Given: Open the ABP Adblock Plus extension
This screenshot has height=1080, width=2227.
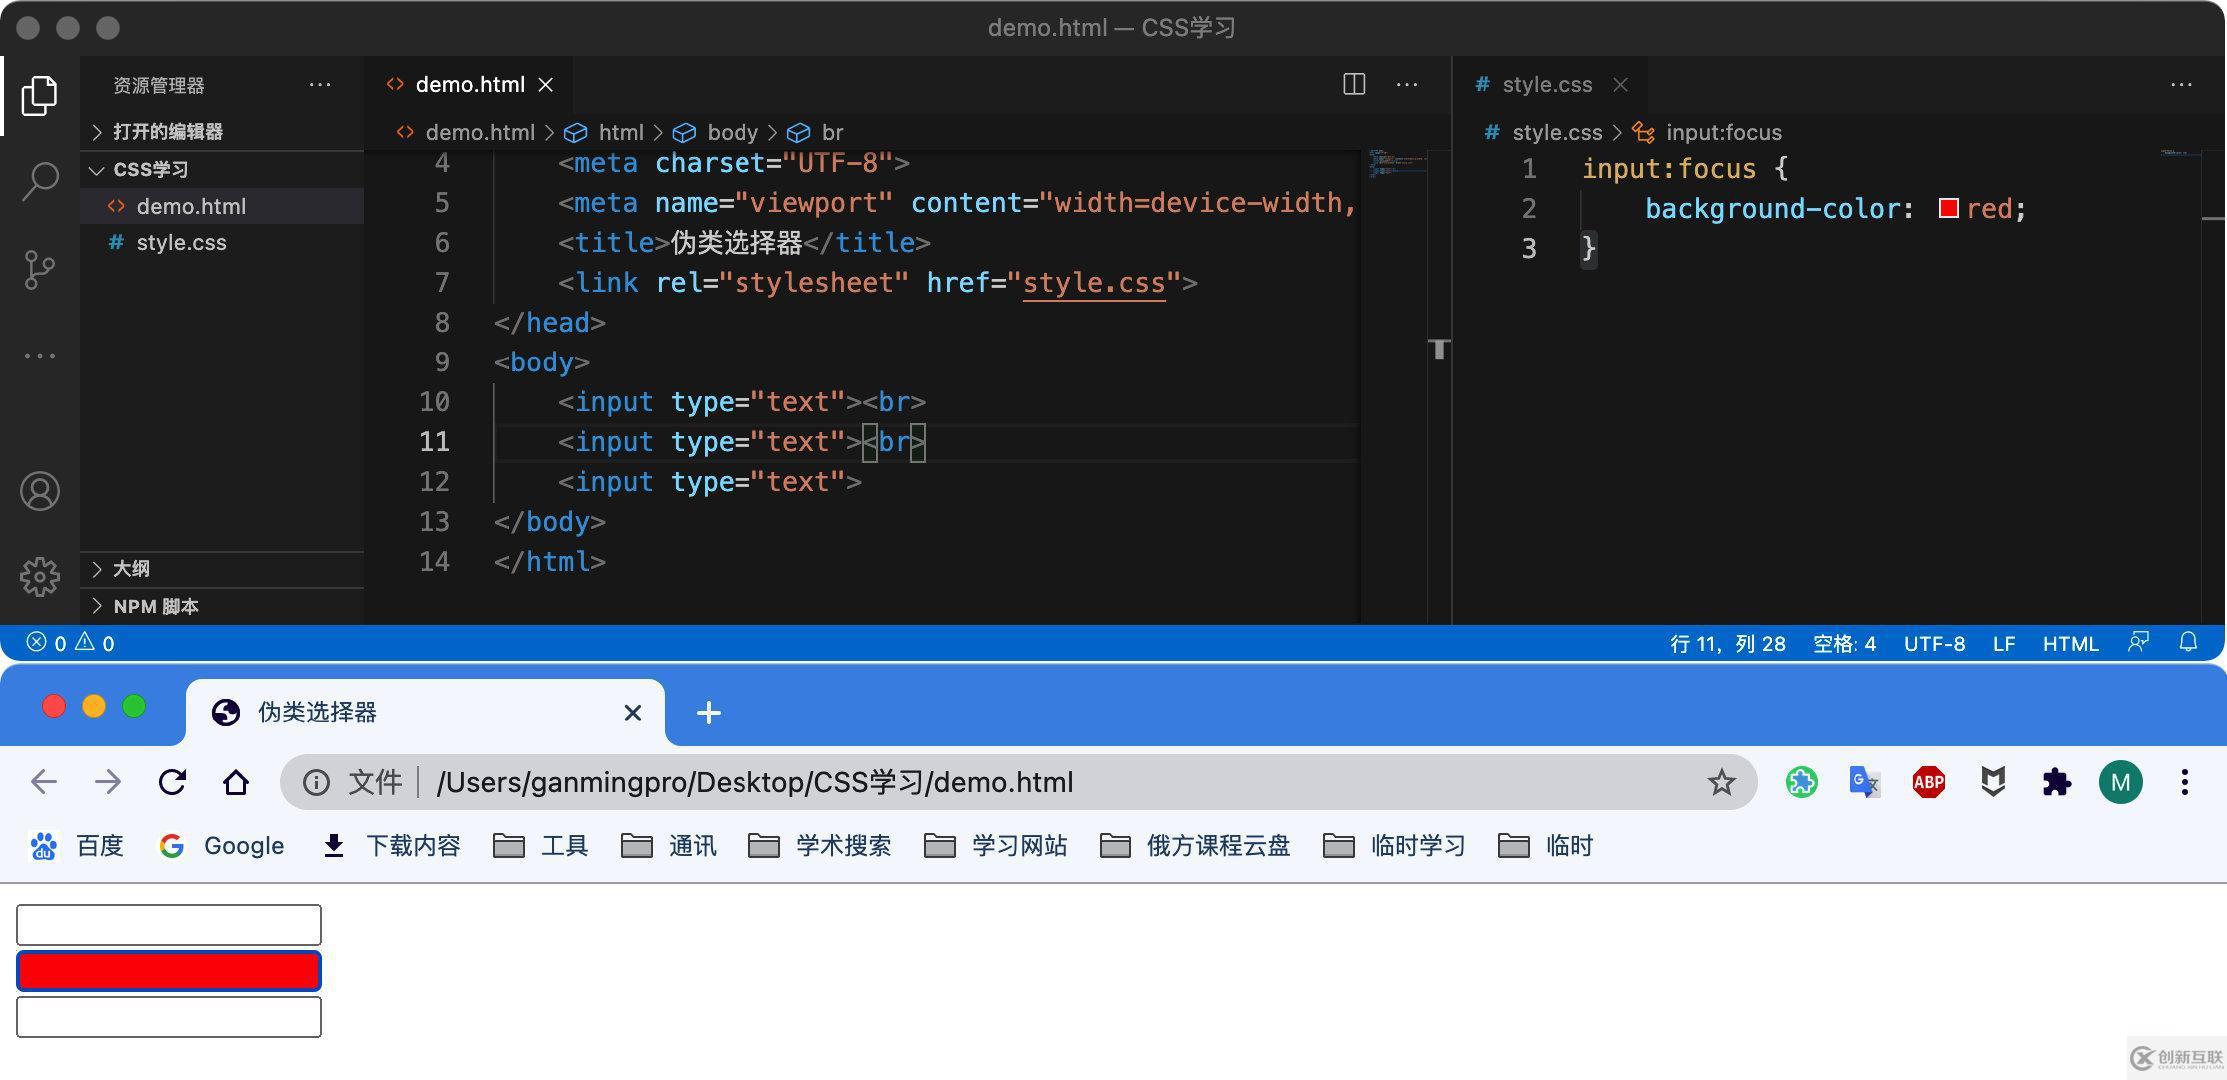Looking at the screenshot, I should pyautogui.click(x=1928, y=782).
